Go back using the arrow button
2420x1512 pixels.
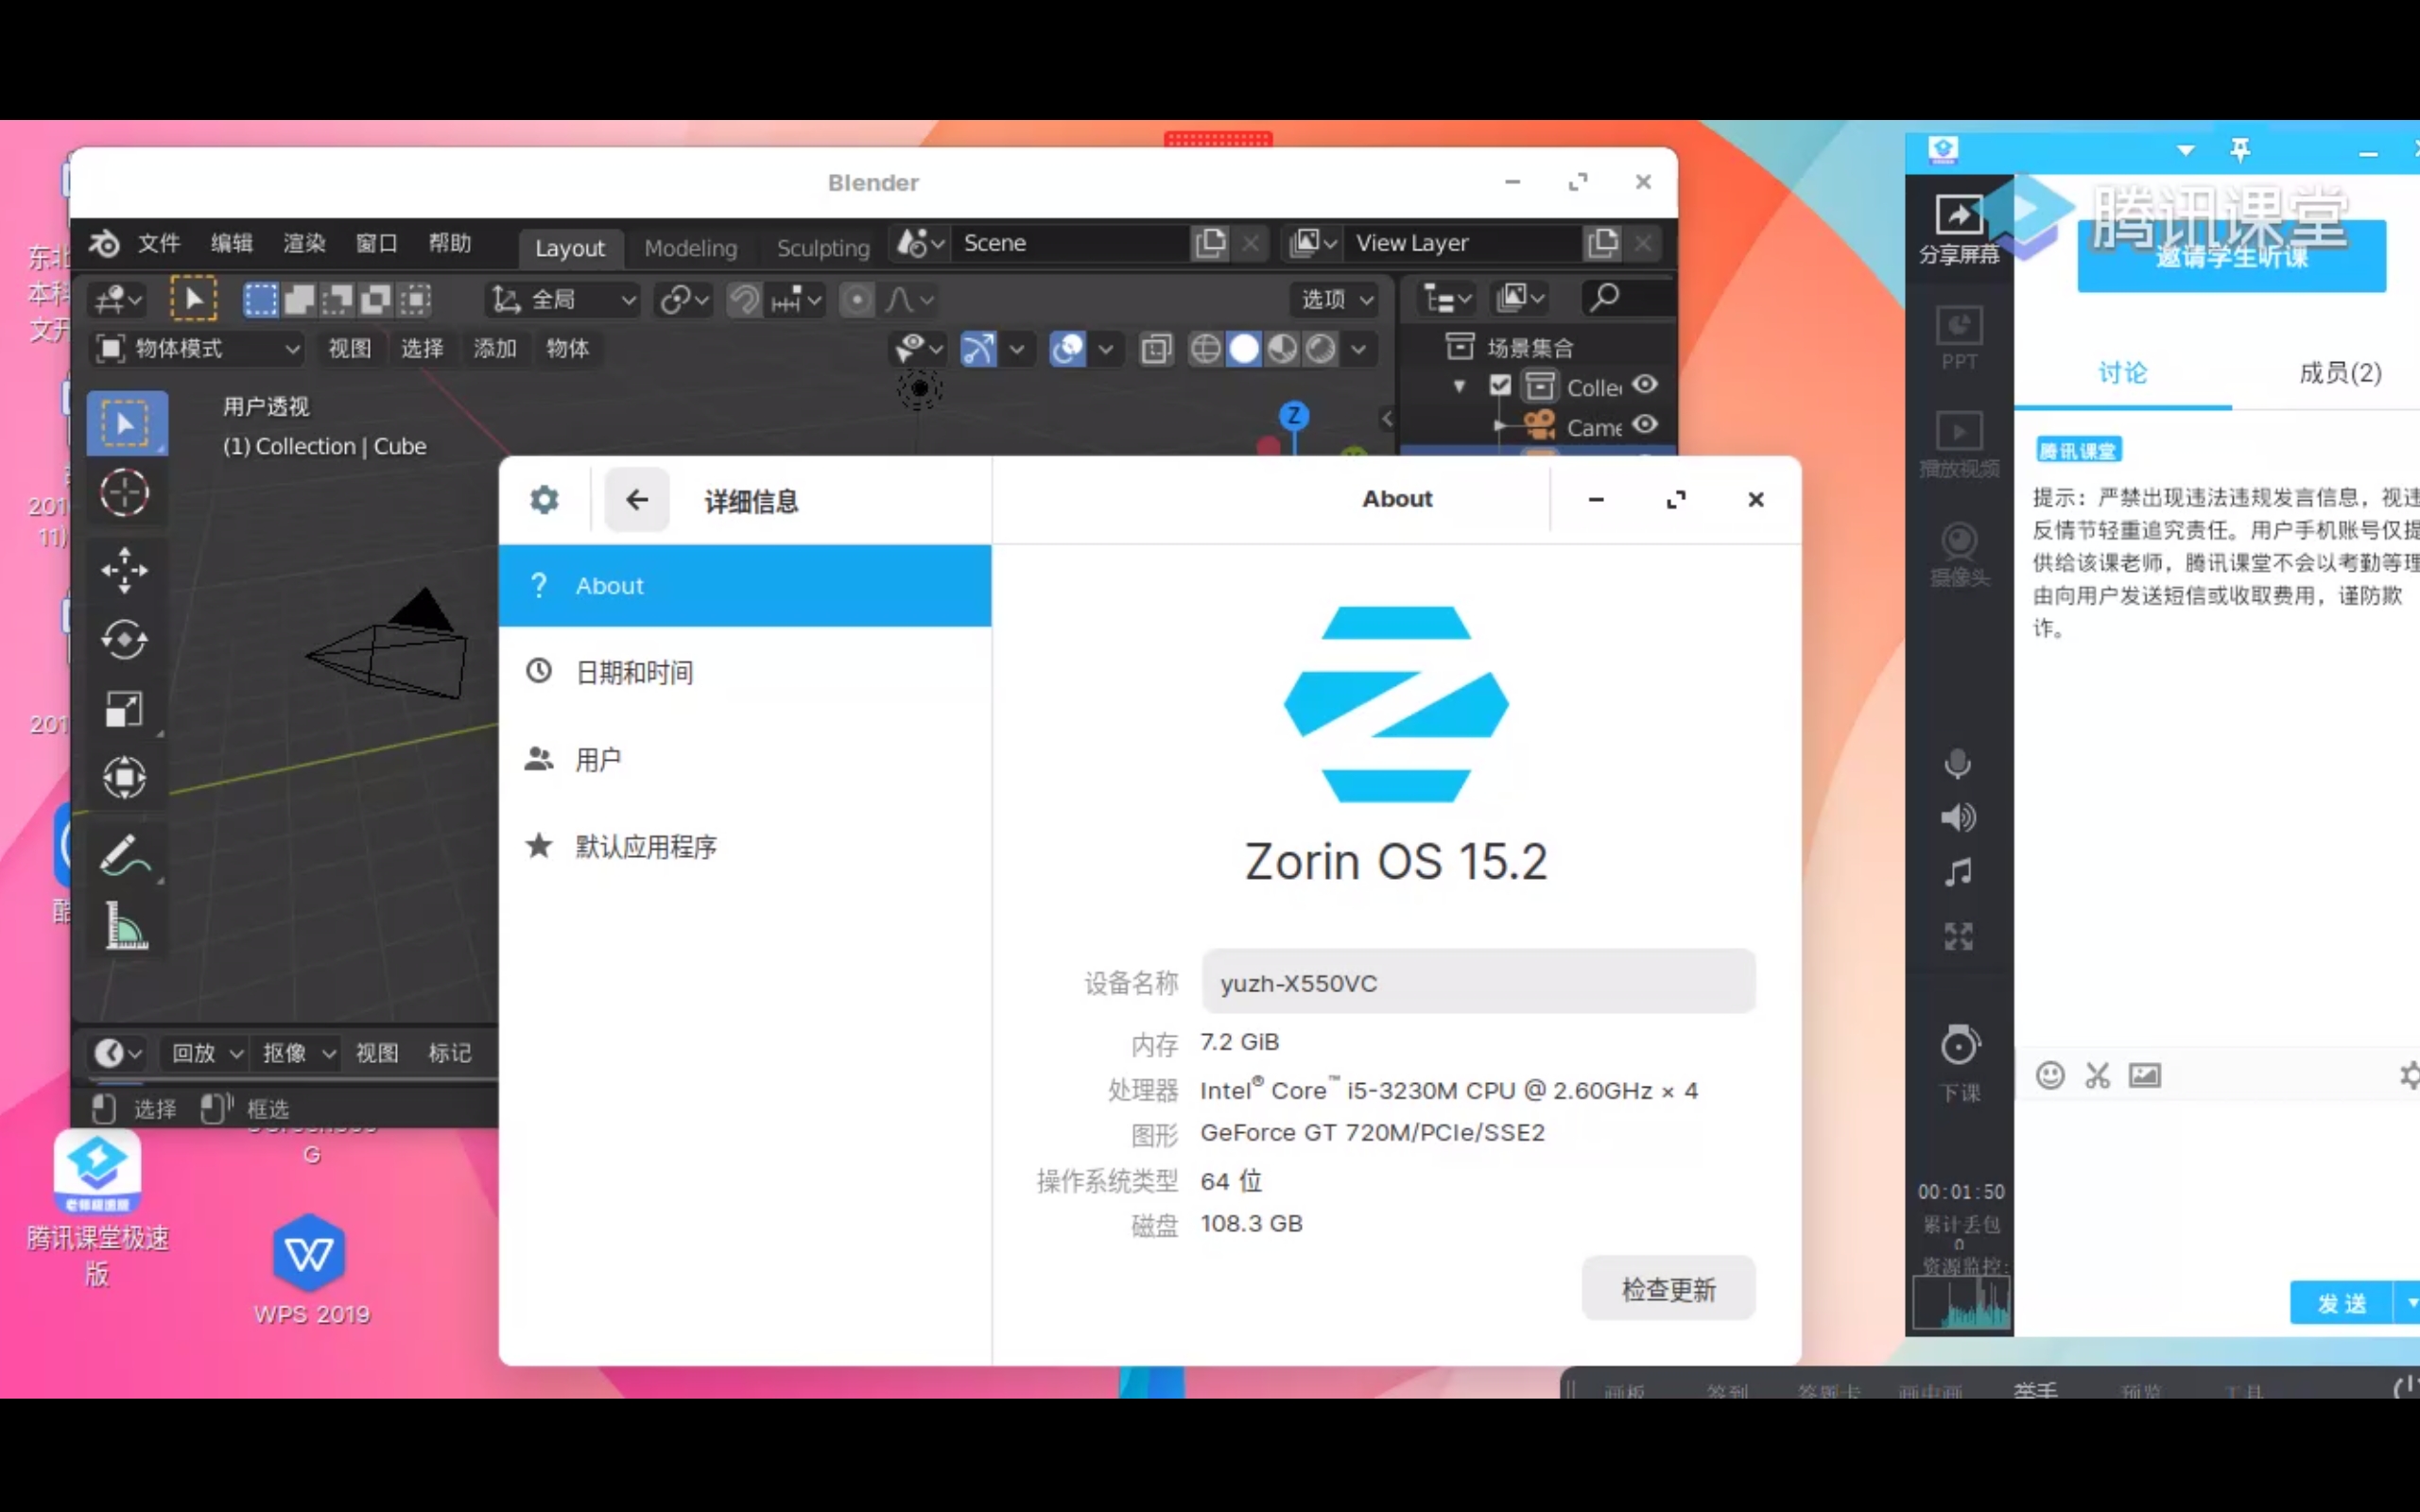tap(637, 499)
